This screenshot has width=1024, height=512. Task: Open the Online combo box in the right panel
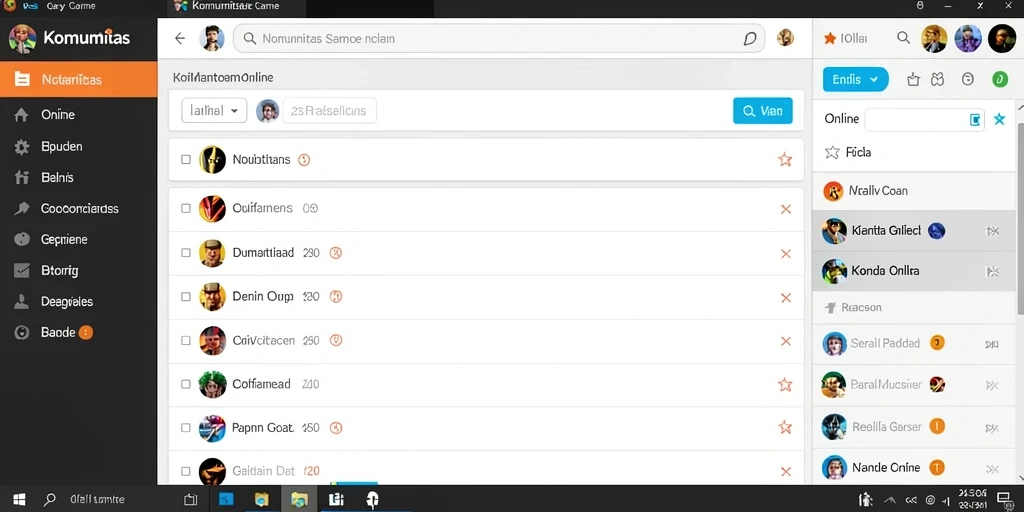pos(925,120)
